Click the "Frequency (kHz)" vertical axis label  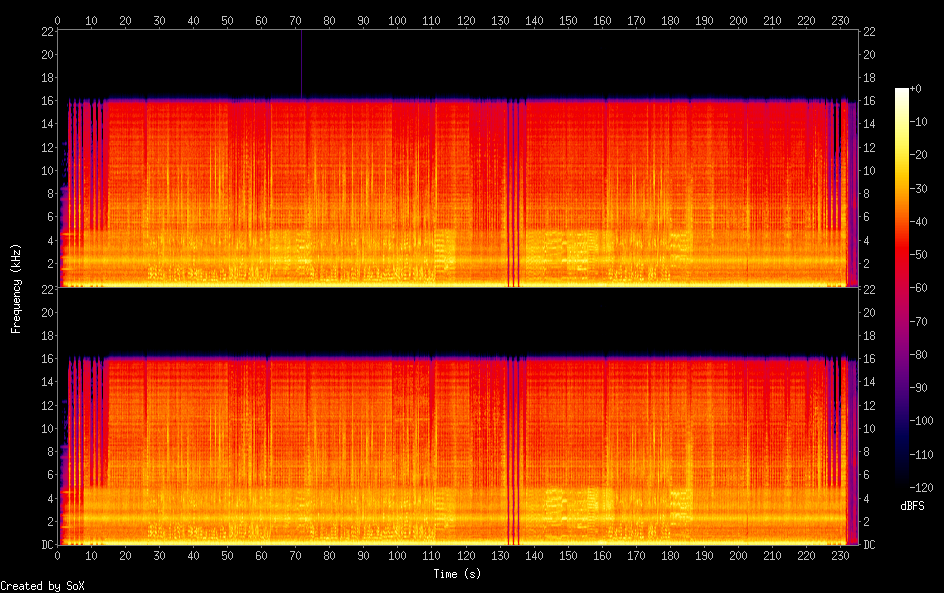coord(16,288)
